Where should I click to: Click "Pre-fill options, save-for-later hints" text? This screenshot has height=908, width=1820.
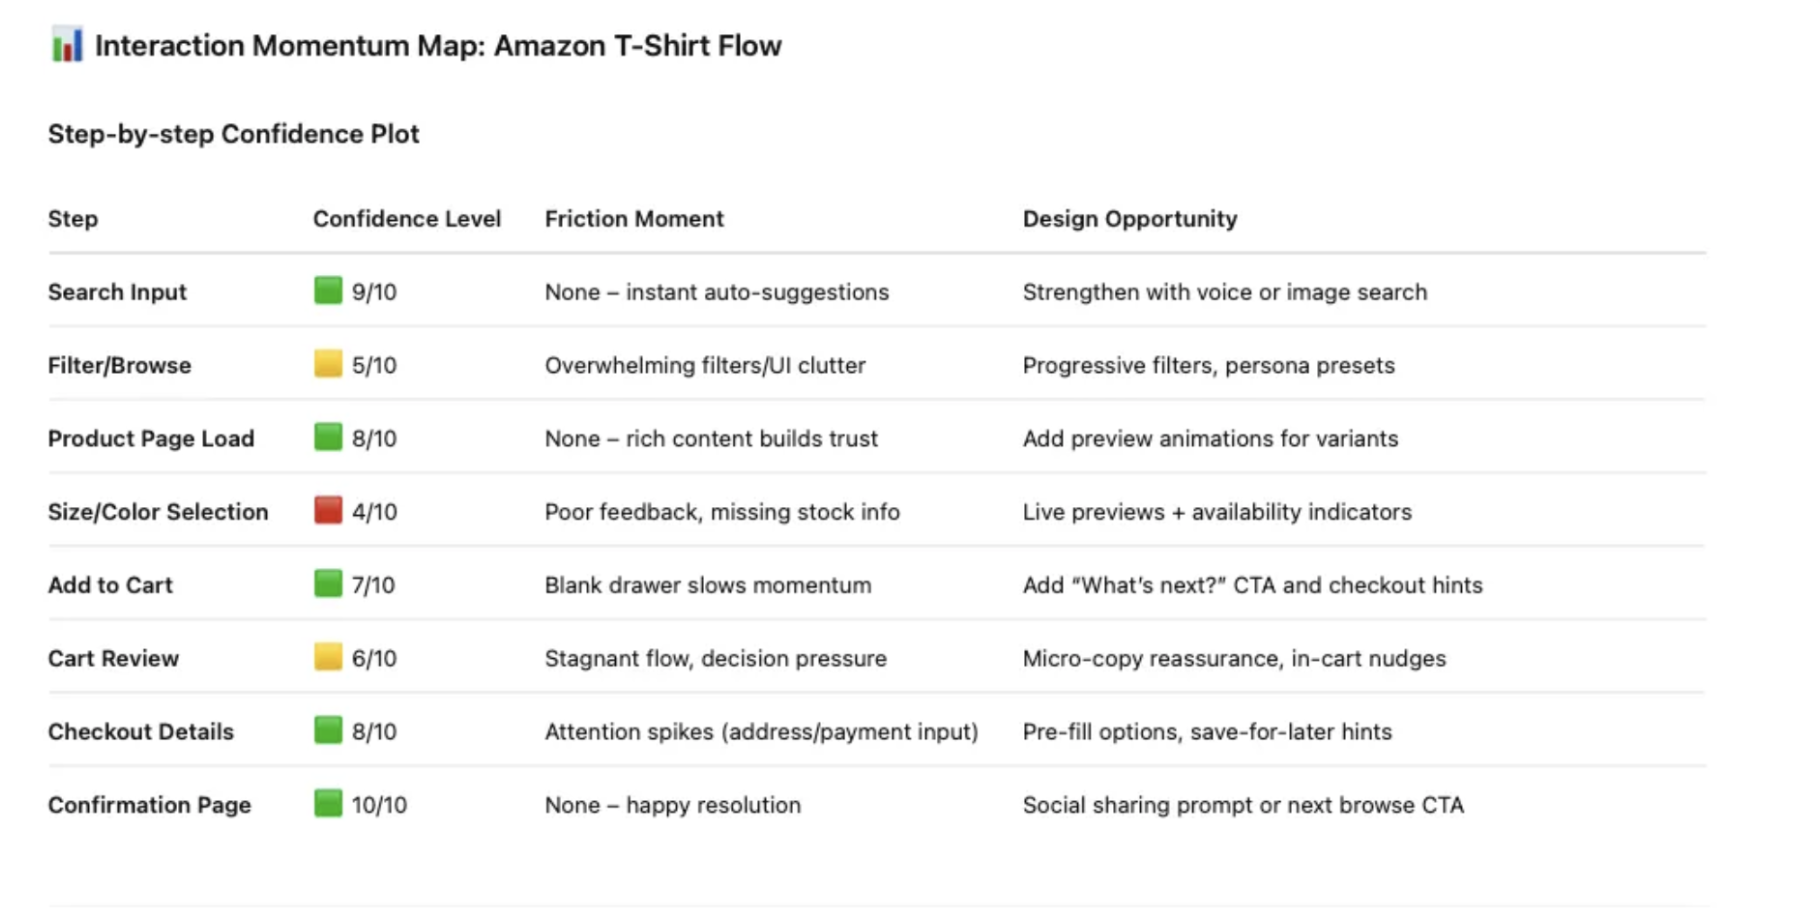pyautogui.click(x=1207, y=732)
